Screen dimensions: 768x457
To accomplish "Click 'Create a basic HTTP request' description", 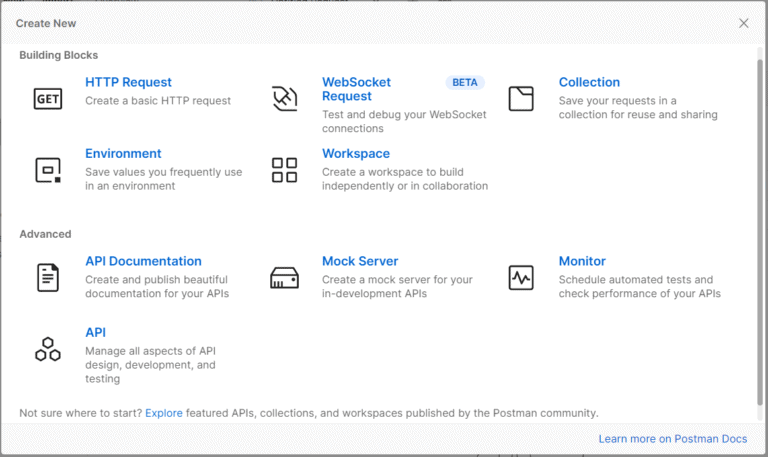I will tap(158, 101).
